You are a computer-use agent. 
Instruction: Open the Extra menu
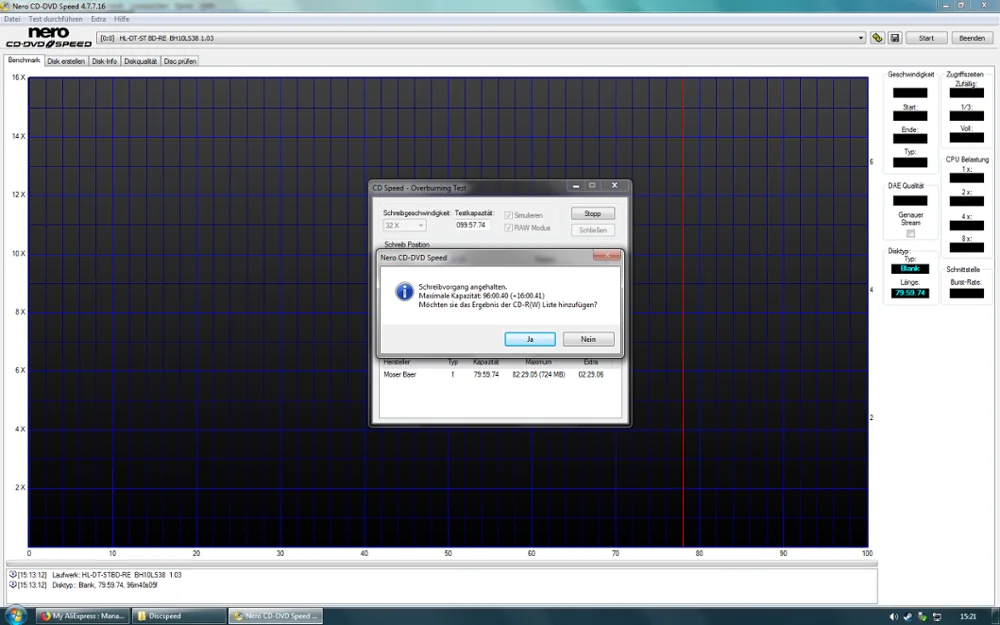[98, 19]
